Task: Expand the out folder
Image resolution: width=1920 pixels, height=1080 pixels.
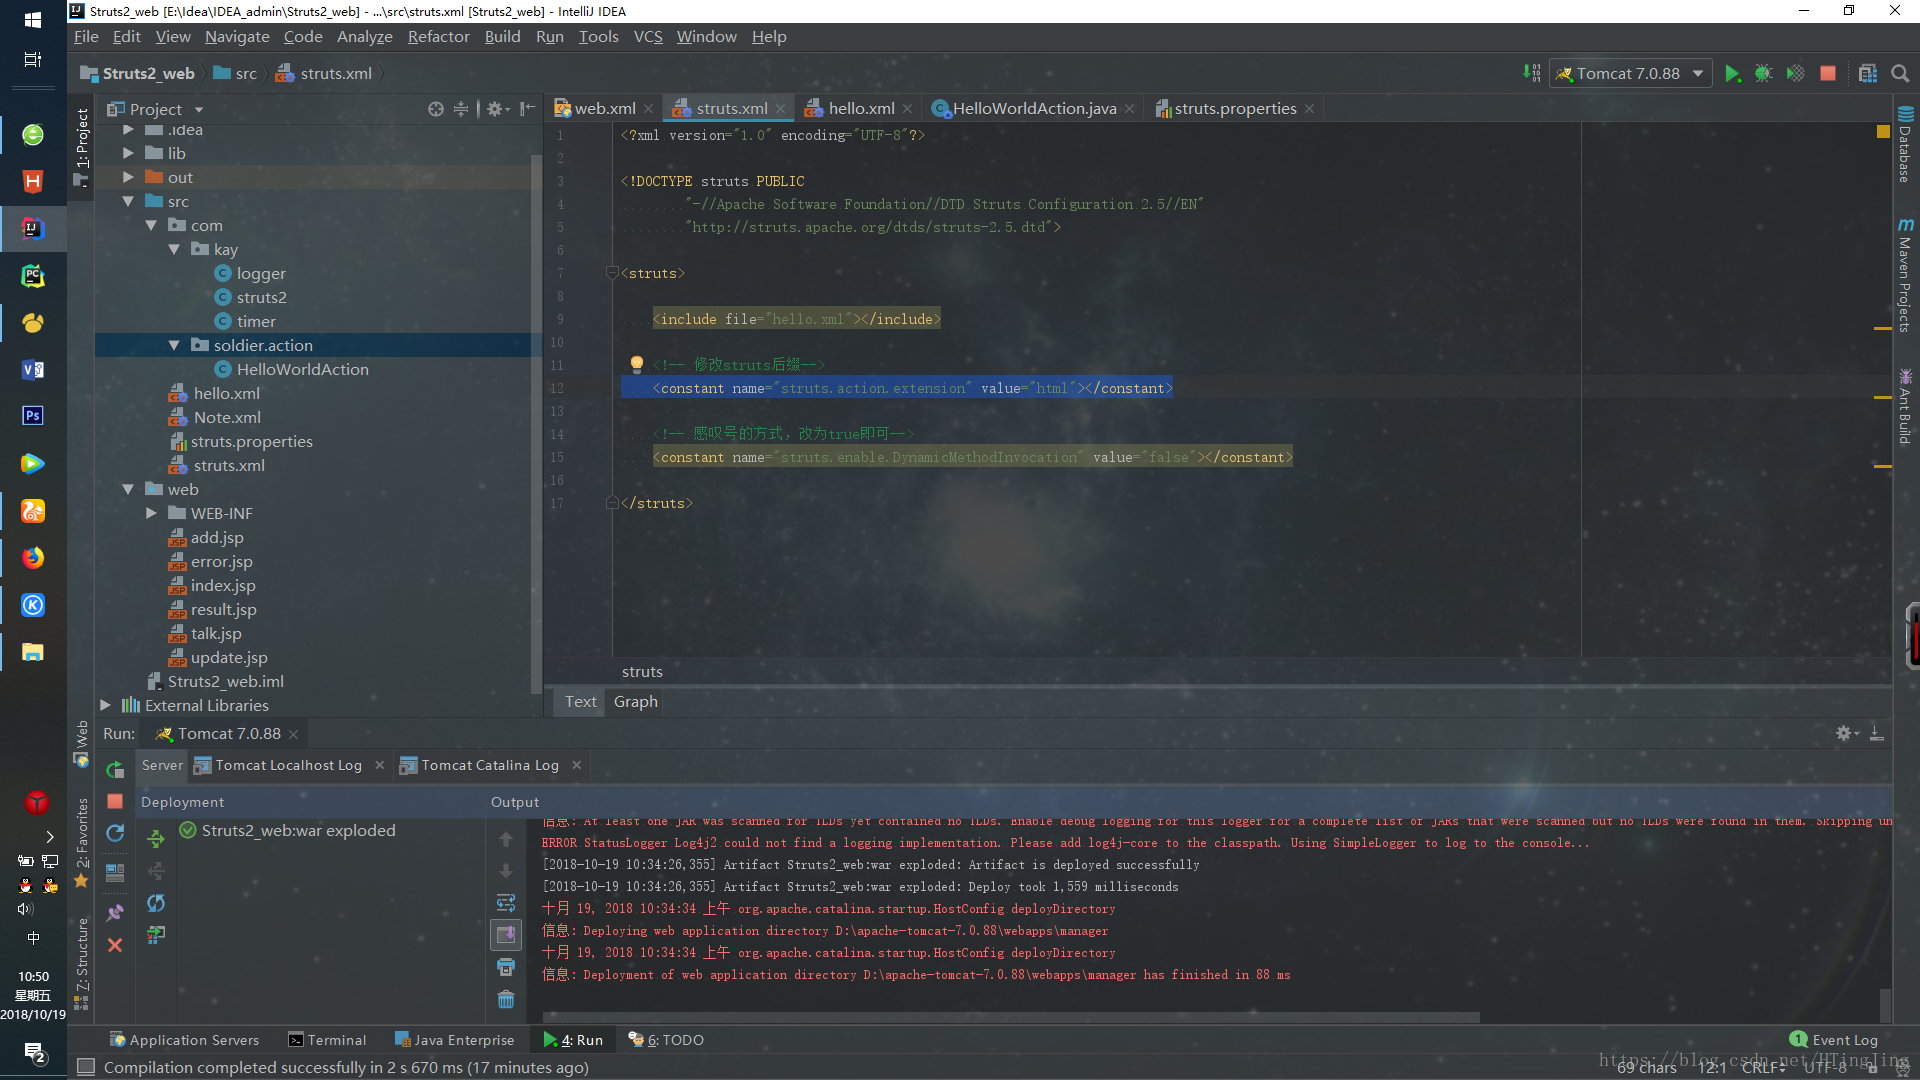Action: click(x=128, y=177)
